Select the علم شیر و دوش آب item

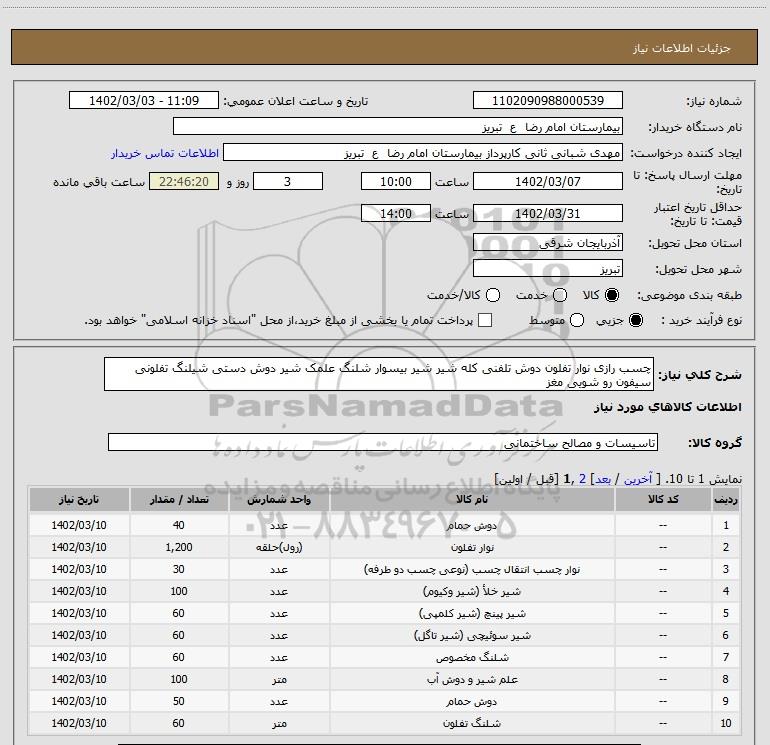(x=472, y=679)
